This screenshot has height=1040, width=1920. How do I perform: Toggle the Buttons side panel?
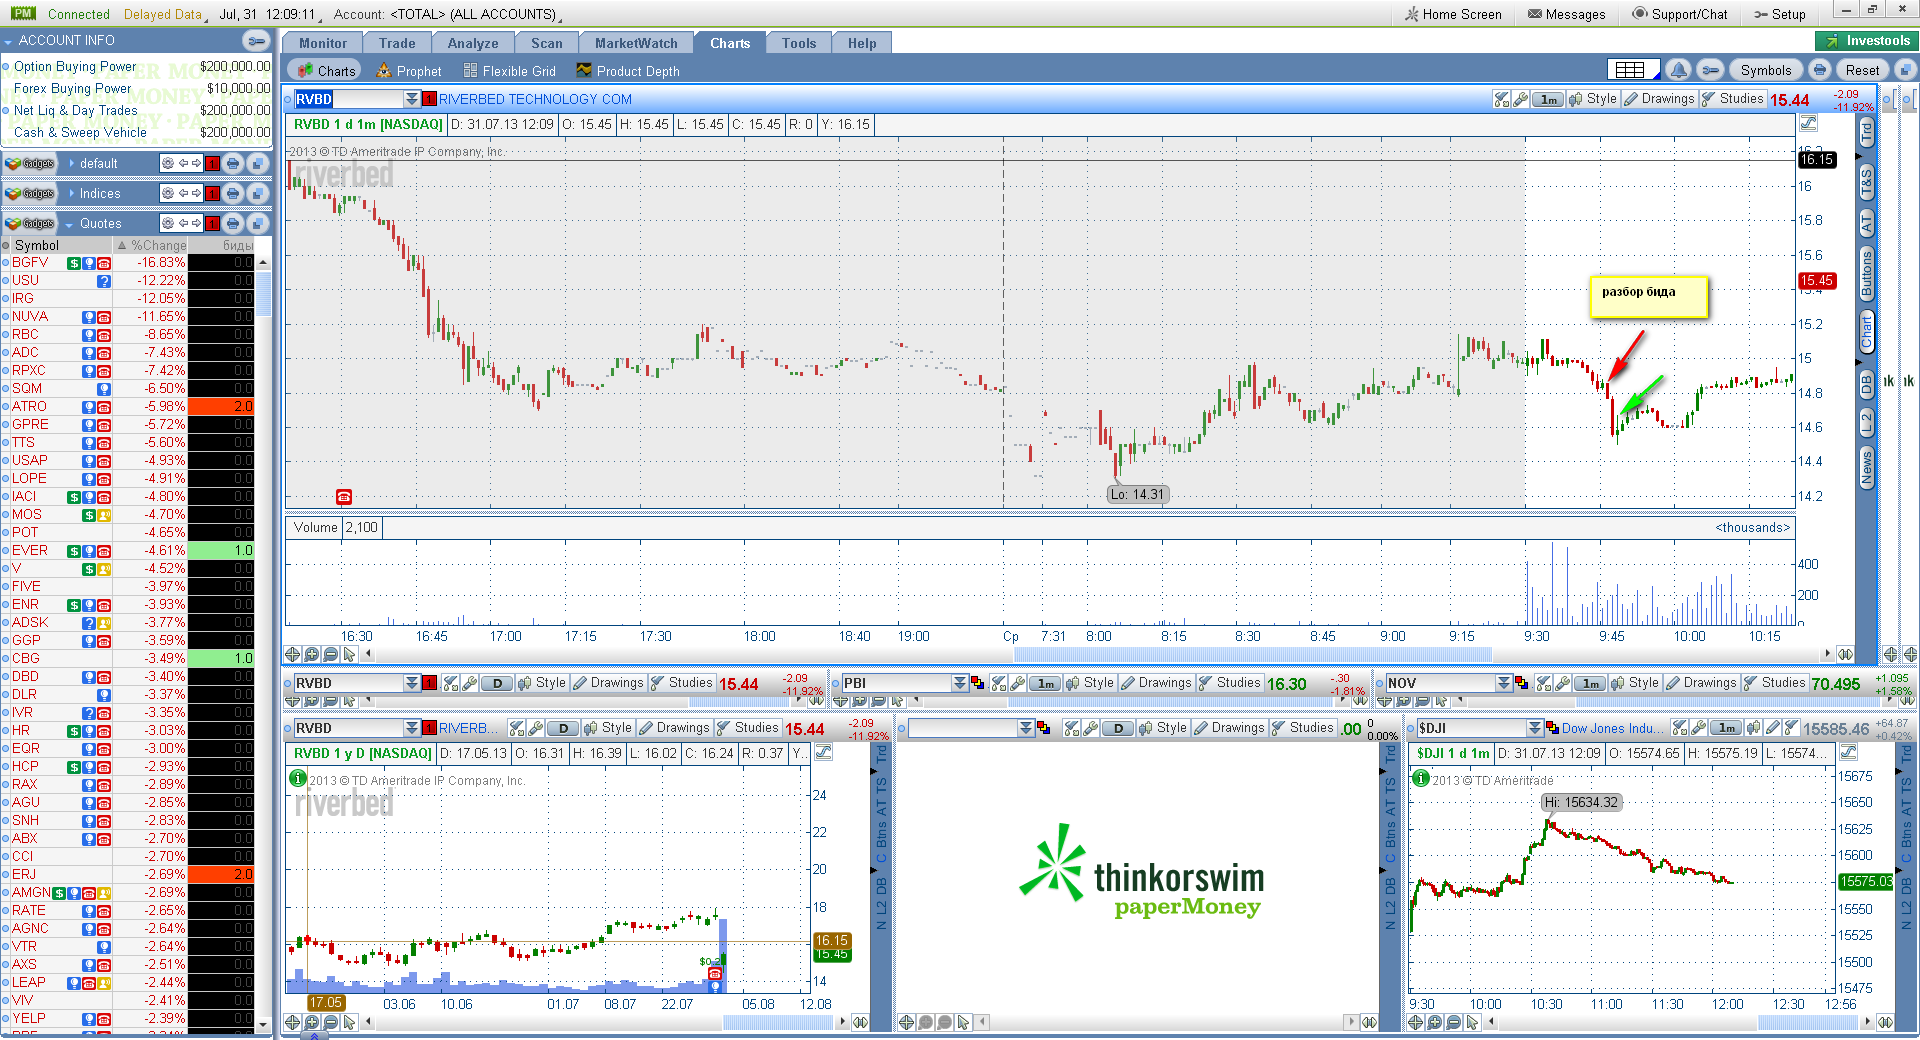click(x=1866, y=273)
